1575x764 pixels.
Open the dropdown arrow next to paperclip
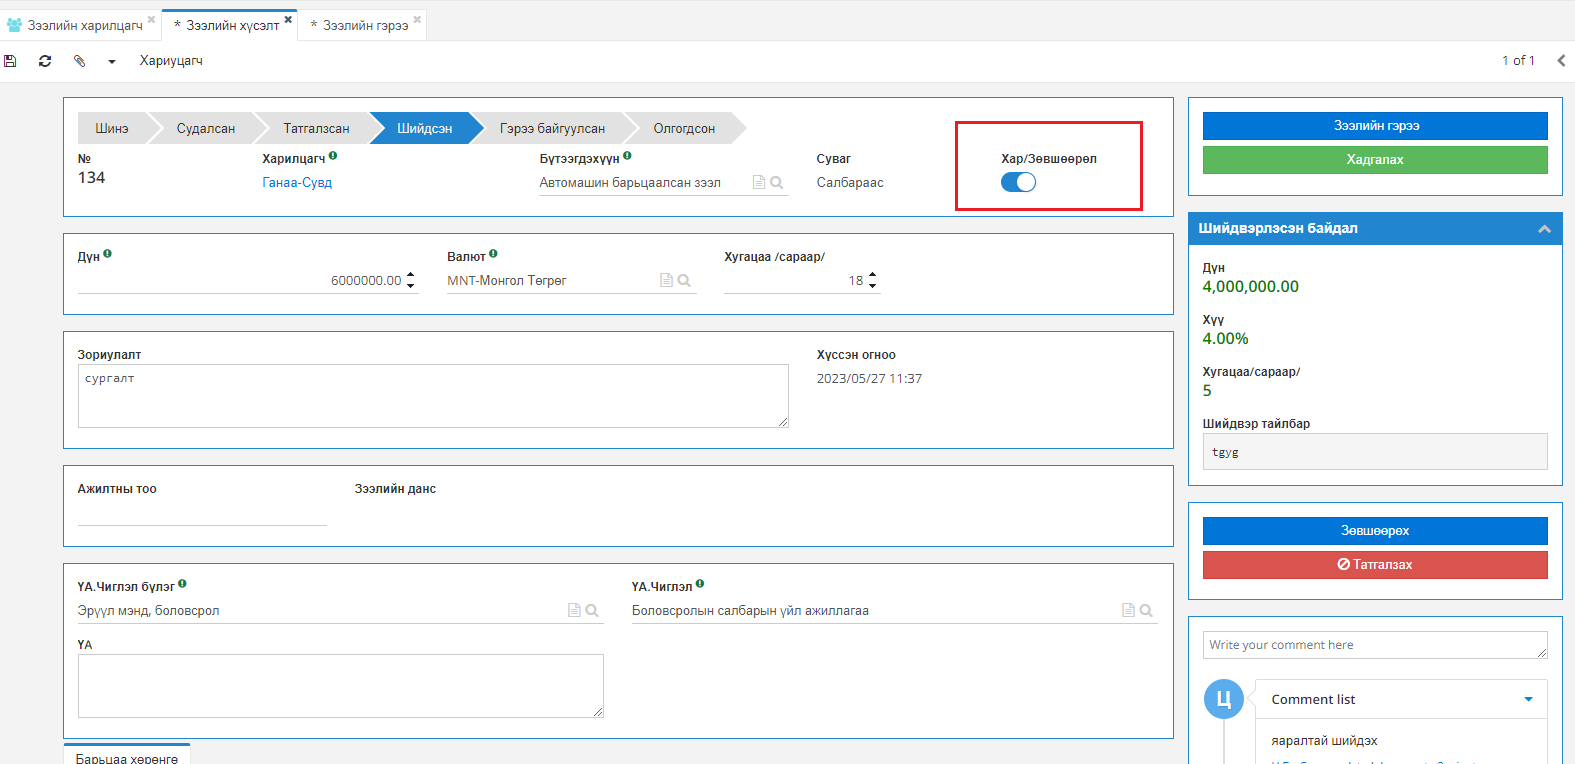(112, 62)
